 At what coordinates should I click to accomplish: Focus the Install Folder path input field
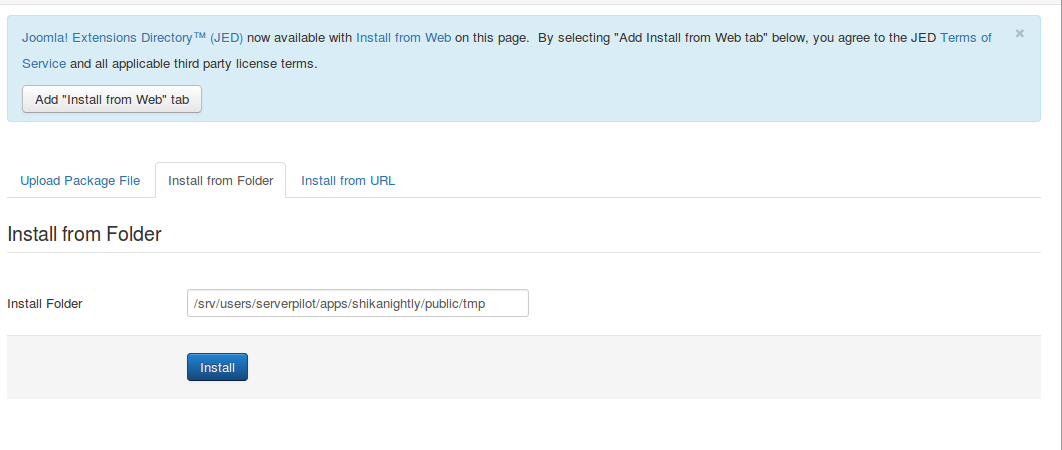357,303
